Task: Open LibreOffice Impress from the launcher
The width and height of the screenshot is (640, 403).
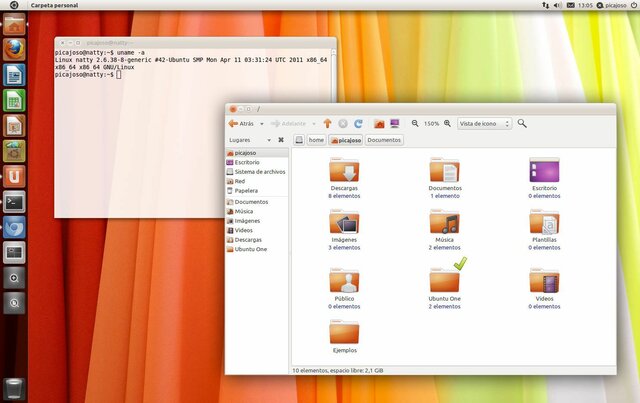Action: point(14,126)
